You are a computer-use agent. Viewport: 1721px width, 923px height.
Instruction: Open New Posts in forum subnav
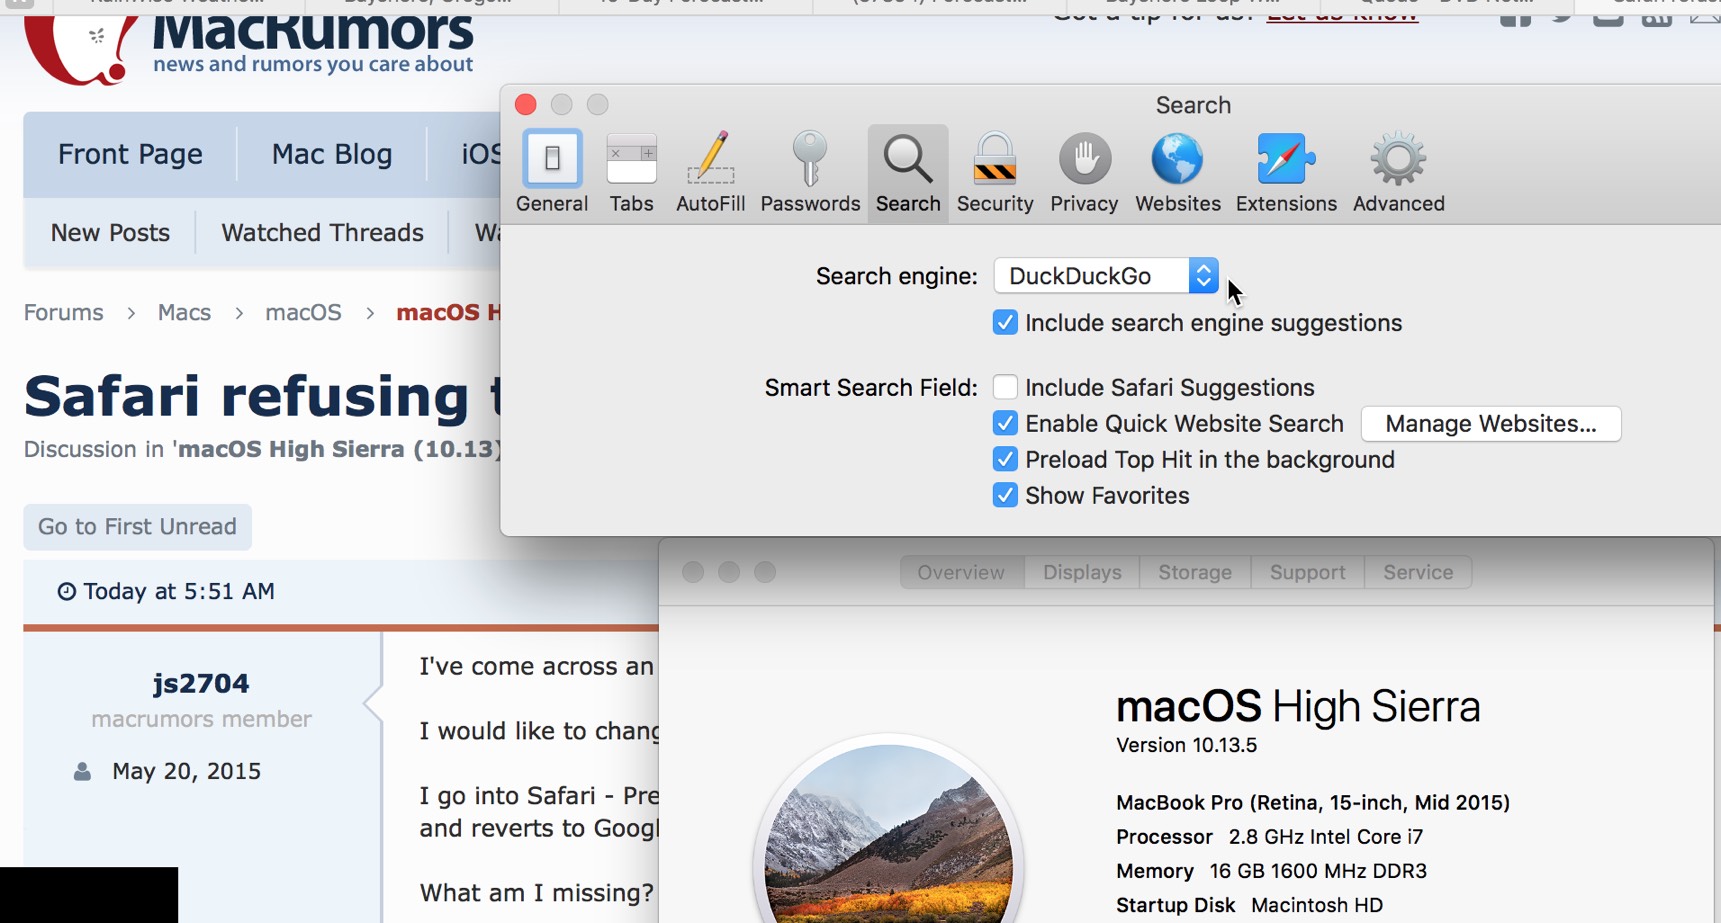110,233
